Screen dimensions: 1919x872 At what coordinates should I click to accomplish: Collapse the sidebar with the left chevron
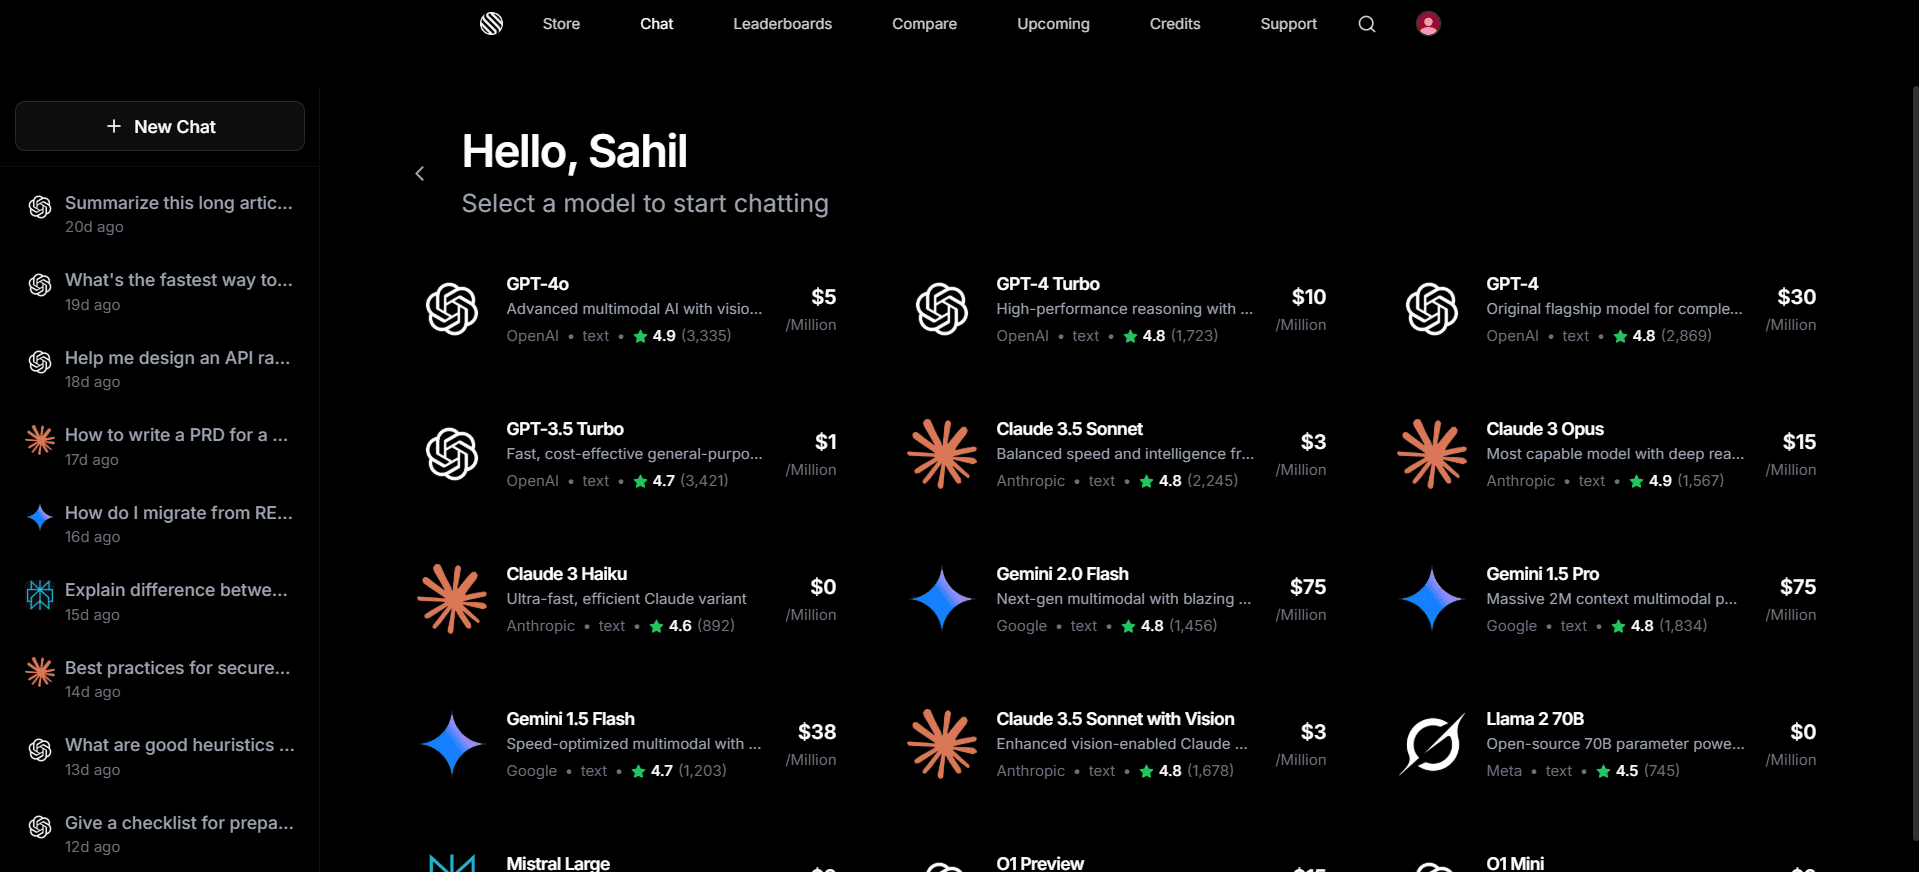pos(419,173)
